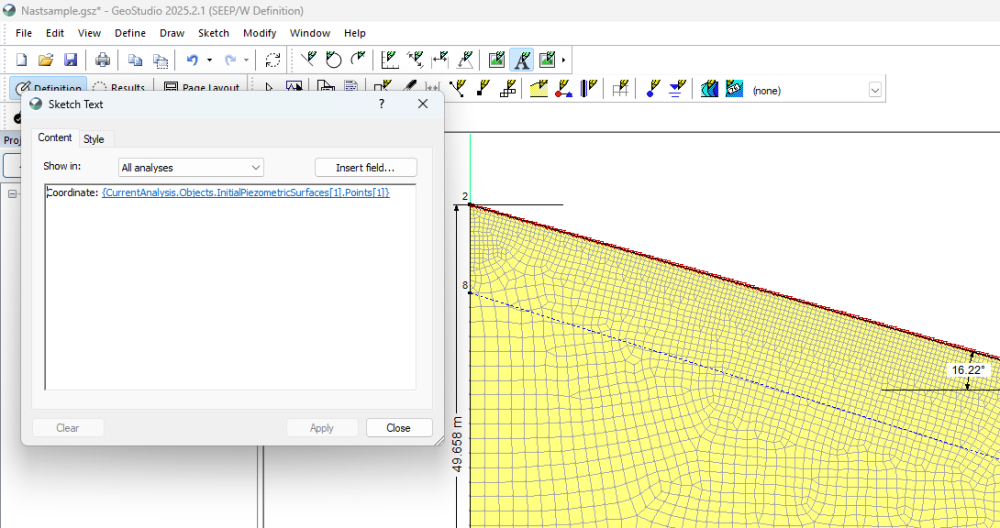Undo the last action
The width and height of the screenshot is (1000, 528).
[192, 60]
